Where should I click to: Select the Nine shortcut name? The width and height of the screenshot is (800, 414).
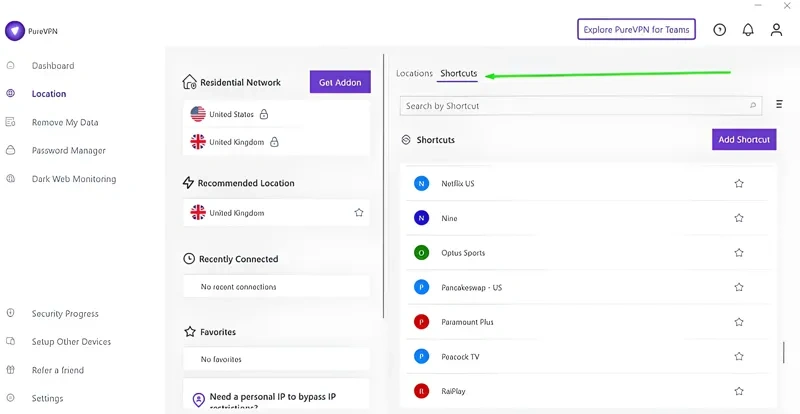(449, 218)
